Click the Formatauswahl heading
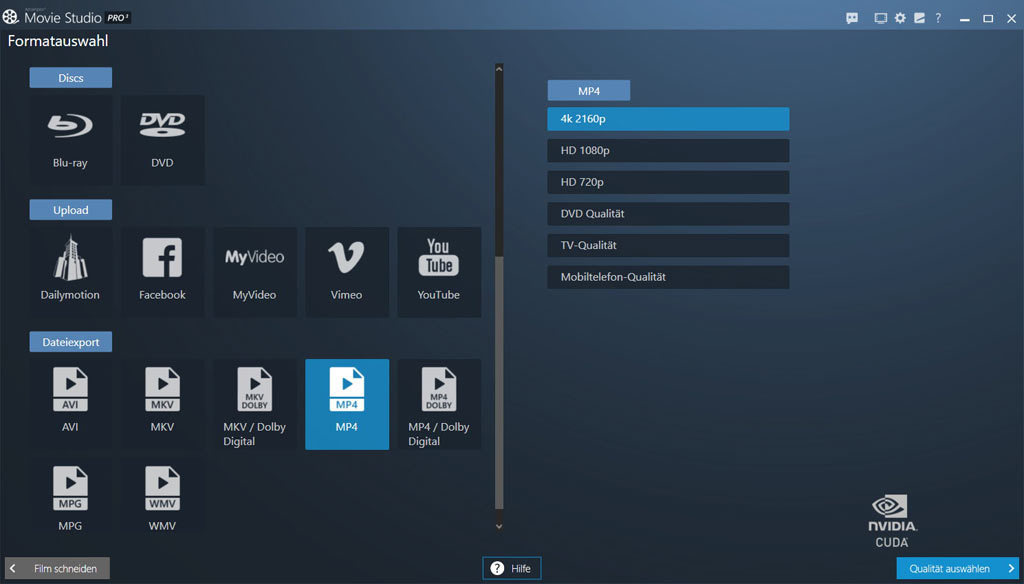The image size is (1024, 584). click(58, 41)
